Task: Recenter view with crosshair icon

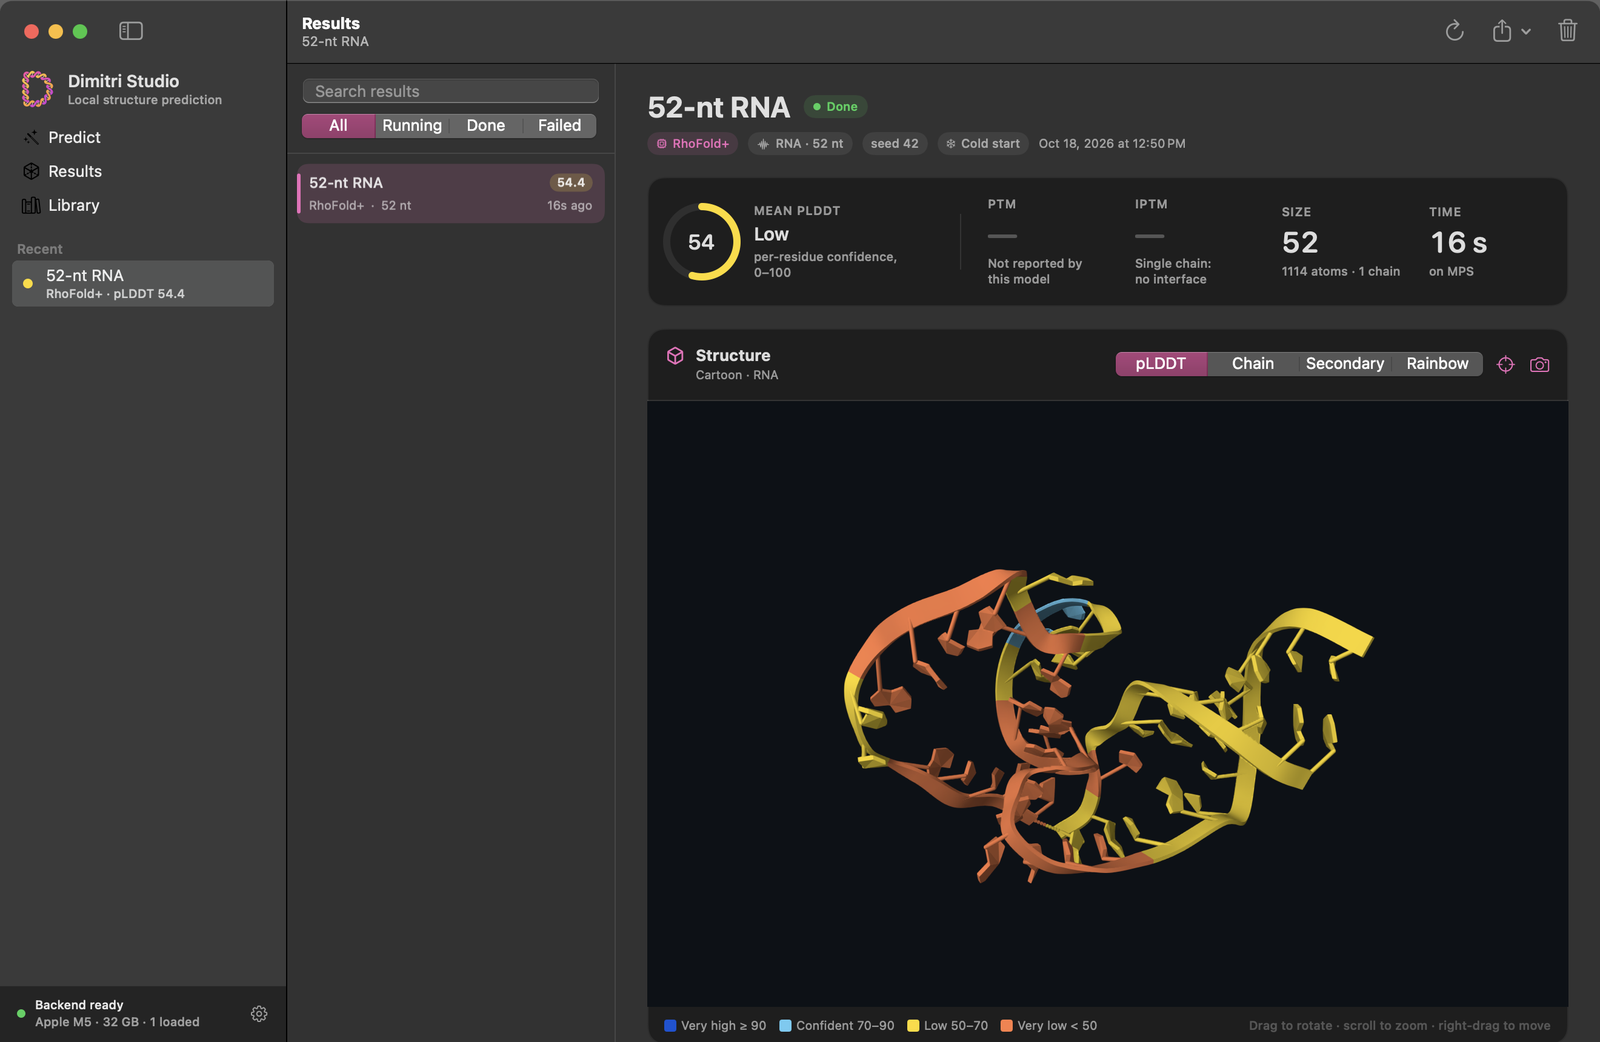Action: tap(1506, 365)
